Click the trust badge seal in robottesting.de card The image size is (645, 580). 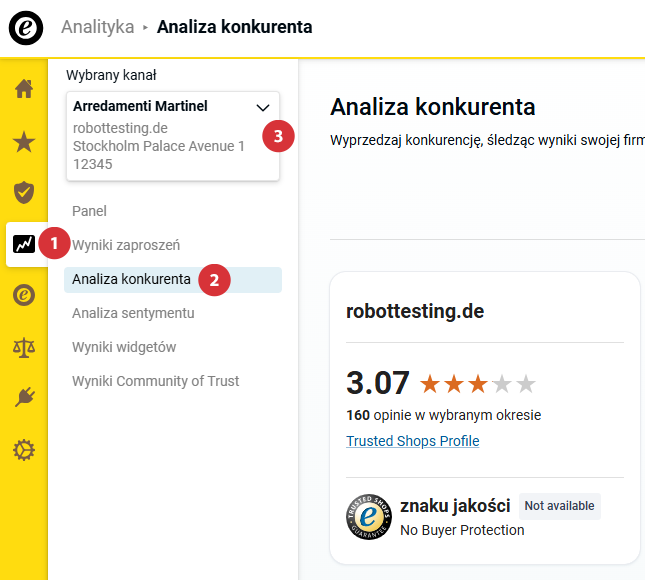[367, 518]
